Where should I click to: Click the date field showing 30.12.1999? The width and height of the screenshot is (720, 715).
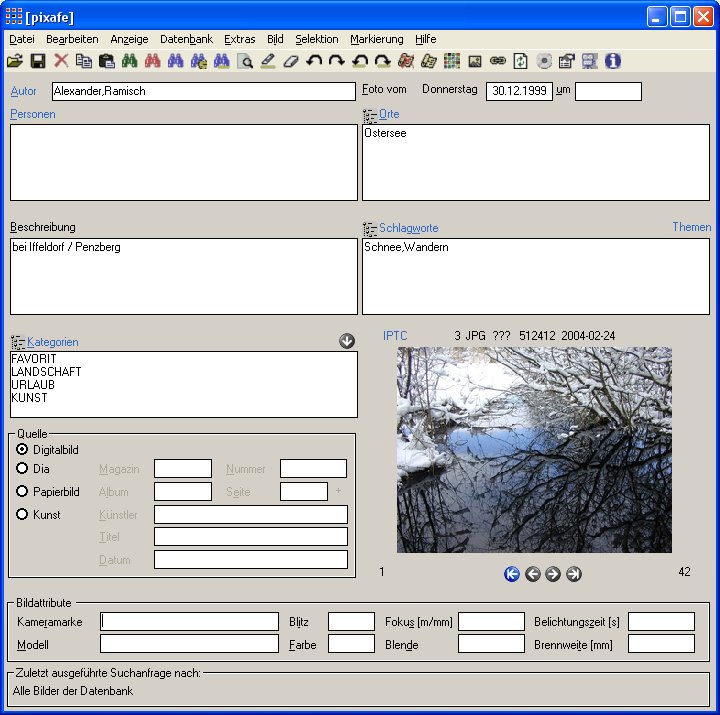tap(519, 91)
